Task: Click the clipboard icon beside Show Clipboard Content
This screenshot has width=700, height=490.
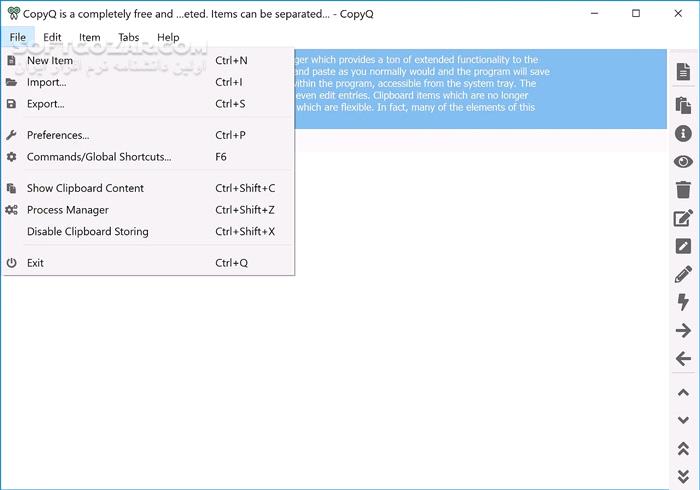Action: (x=12, y=188)
